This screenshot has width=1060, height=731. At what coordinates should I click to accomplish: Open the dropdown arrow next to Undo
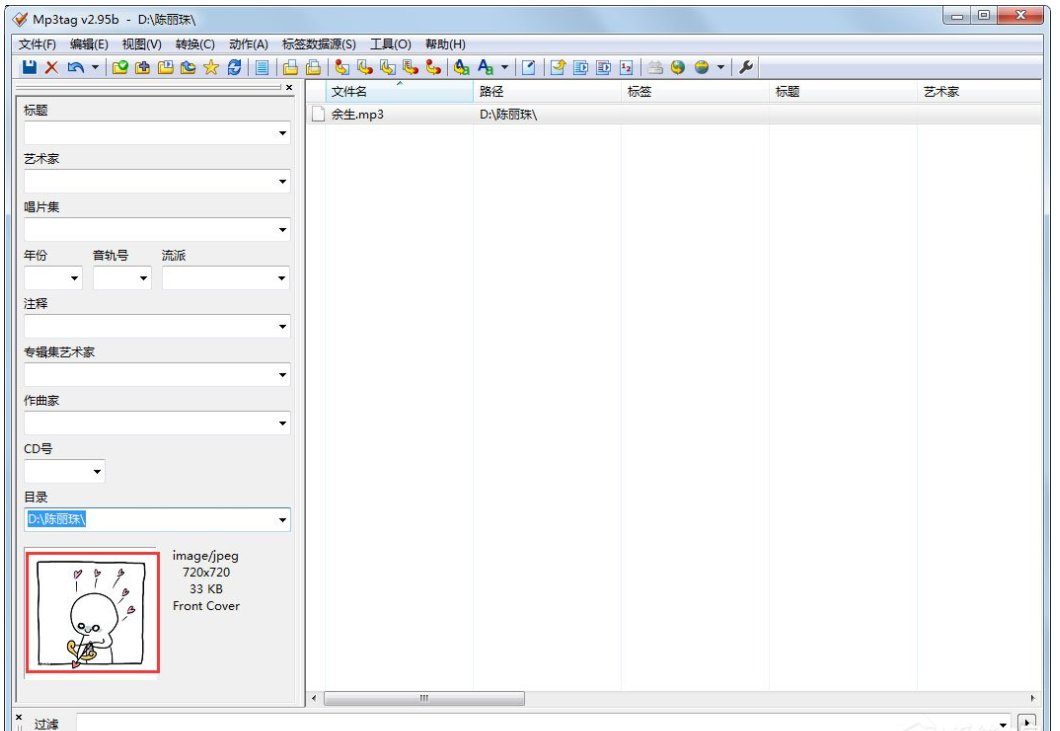(x=95, y=67)
